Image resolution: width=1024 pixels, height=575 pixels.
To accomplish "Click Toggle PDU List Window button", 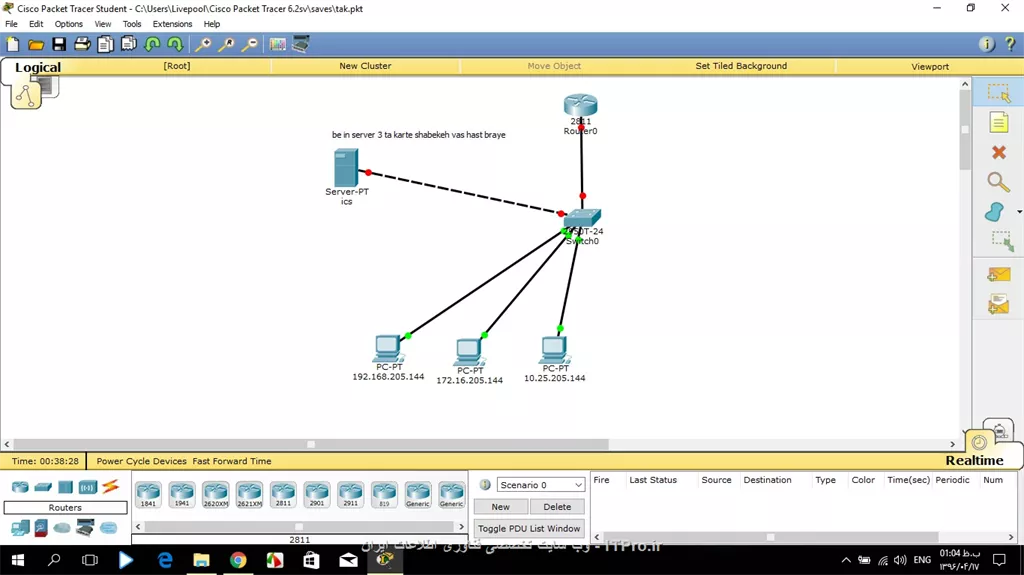I will pyautogui.click(x=529, y=528).
